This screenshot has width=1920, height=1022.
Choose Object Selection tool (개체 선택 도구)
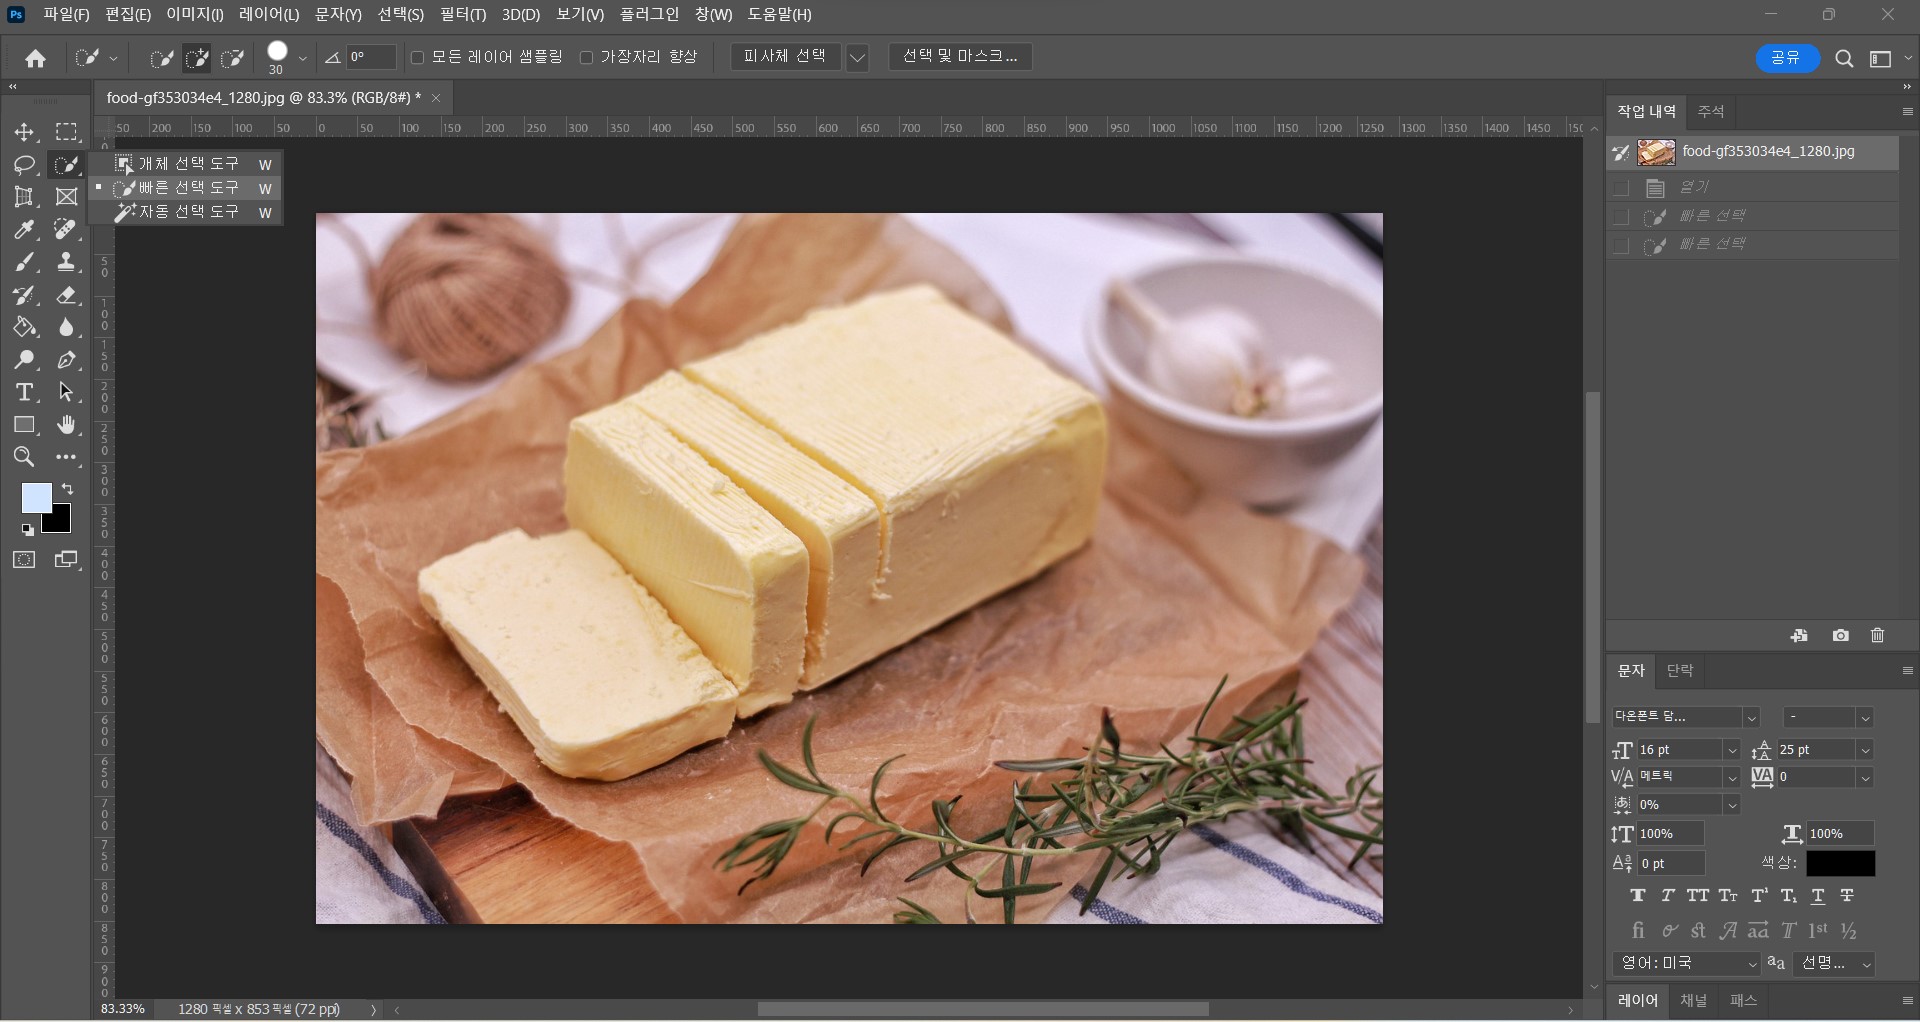click(186, 164)
